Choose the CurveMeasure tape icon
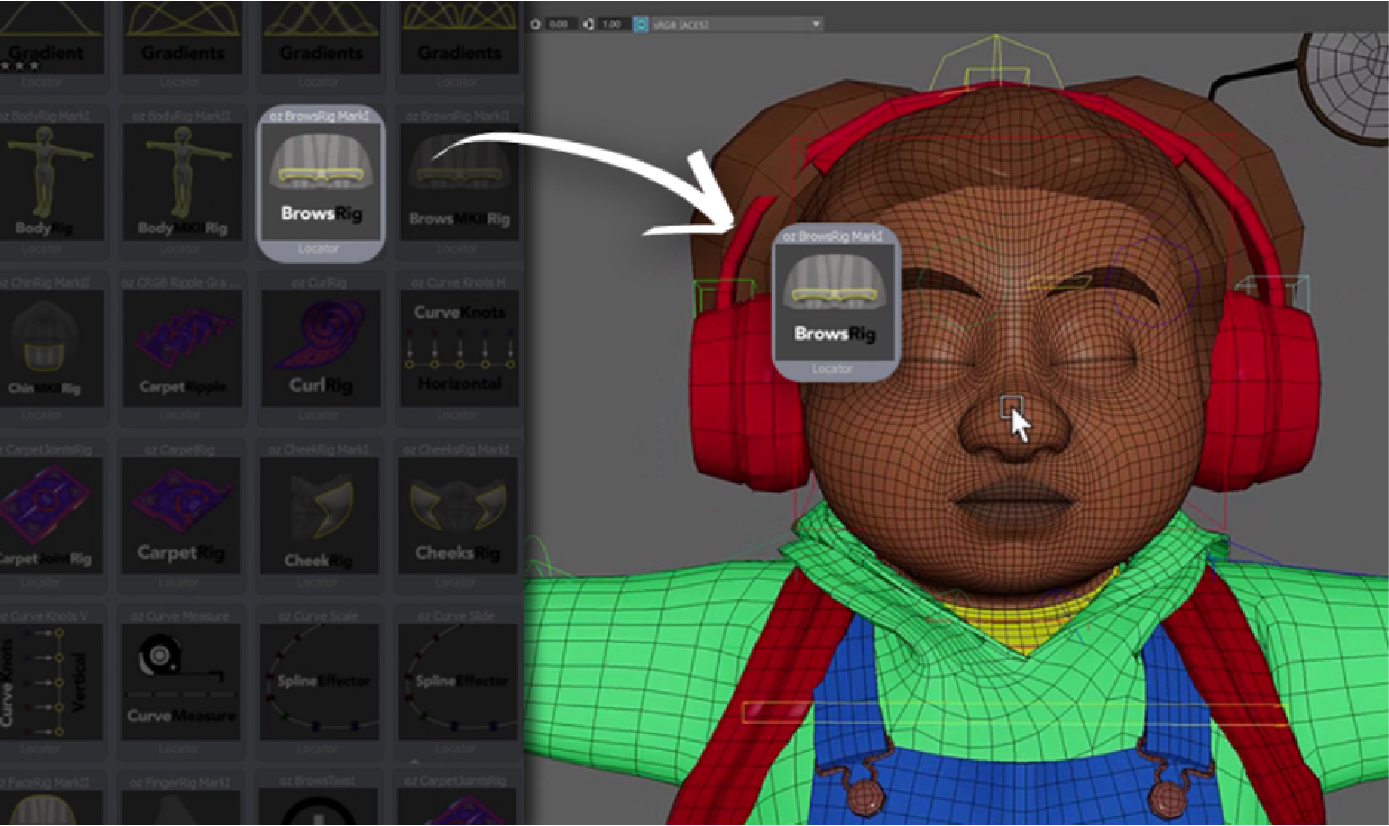1389x826 pixels. click(x=183, y=682)
